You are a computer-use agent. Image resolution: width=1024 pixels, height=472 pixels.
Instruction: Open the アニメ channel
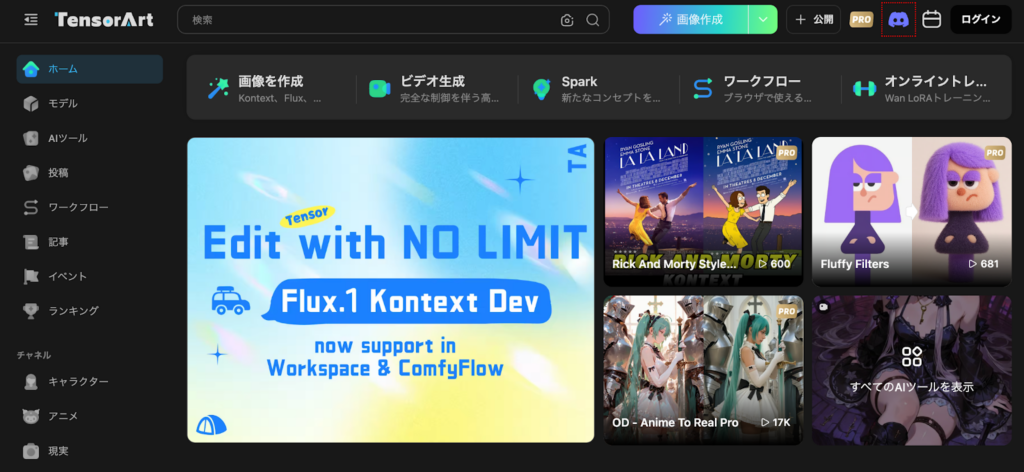pos(89,417)
